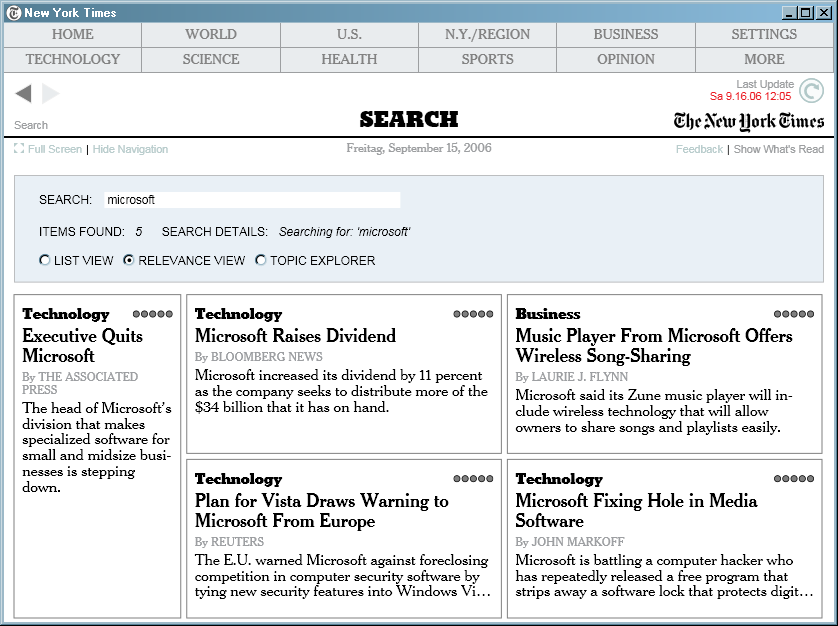
Task: Select the Relevance View radio button
Action: click(x=128, y=260)
